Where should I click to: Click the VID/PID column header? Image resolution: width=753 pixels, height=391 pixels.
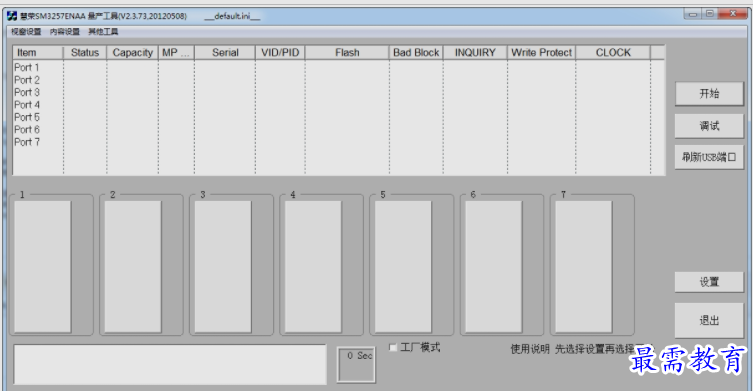pyautogui.click(x=280, y=52)
